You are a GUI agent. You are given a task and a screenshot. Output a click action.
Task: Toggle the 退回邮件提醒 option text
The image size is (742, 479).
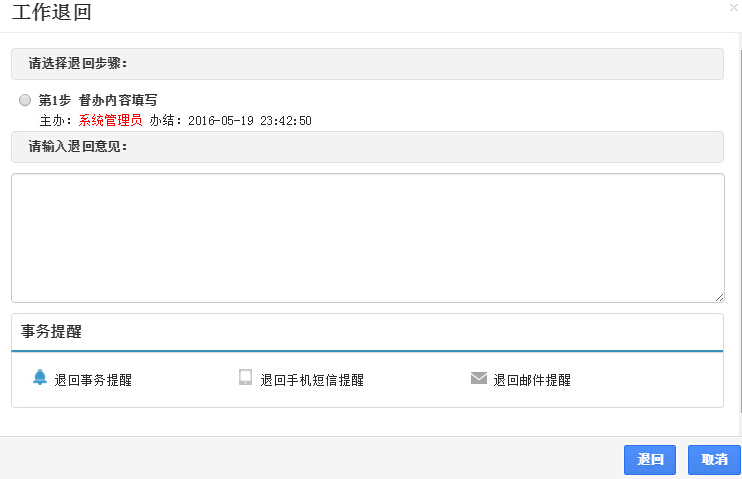pos(532,380)
